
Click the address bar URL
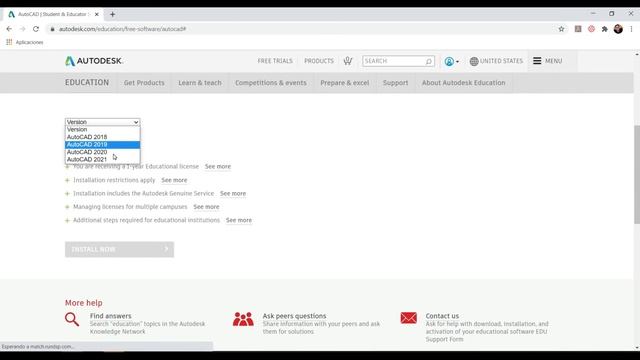coord(122,29)
